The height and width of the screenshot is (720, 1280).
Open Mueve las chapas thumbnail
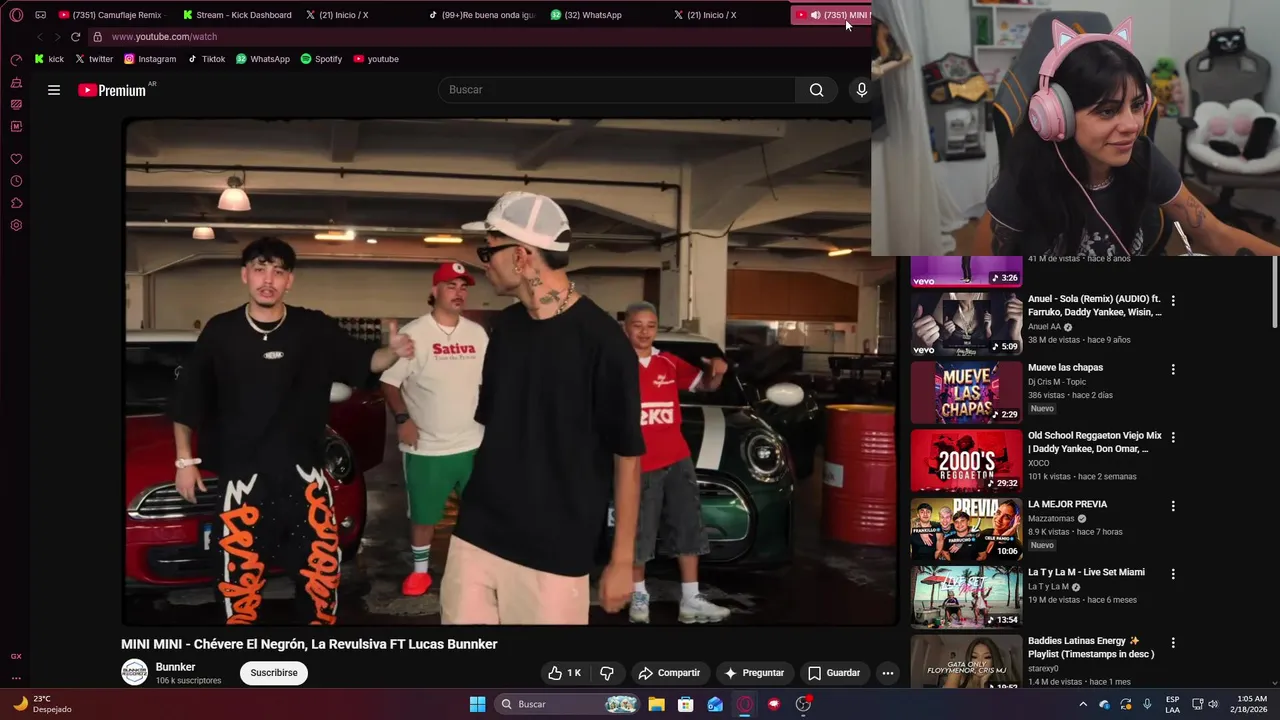(966, 392)
